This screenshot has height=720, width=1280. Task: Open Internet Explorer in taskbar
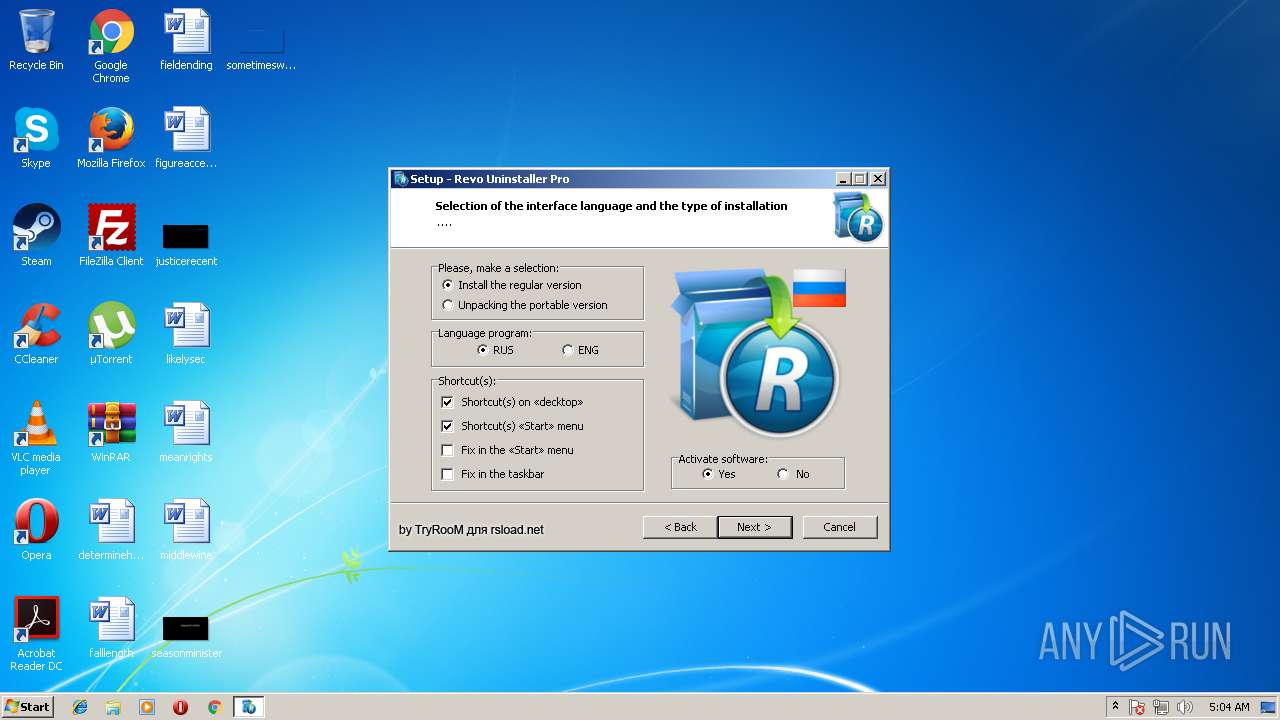pos(80,707)
